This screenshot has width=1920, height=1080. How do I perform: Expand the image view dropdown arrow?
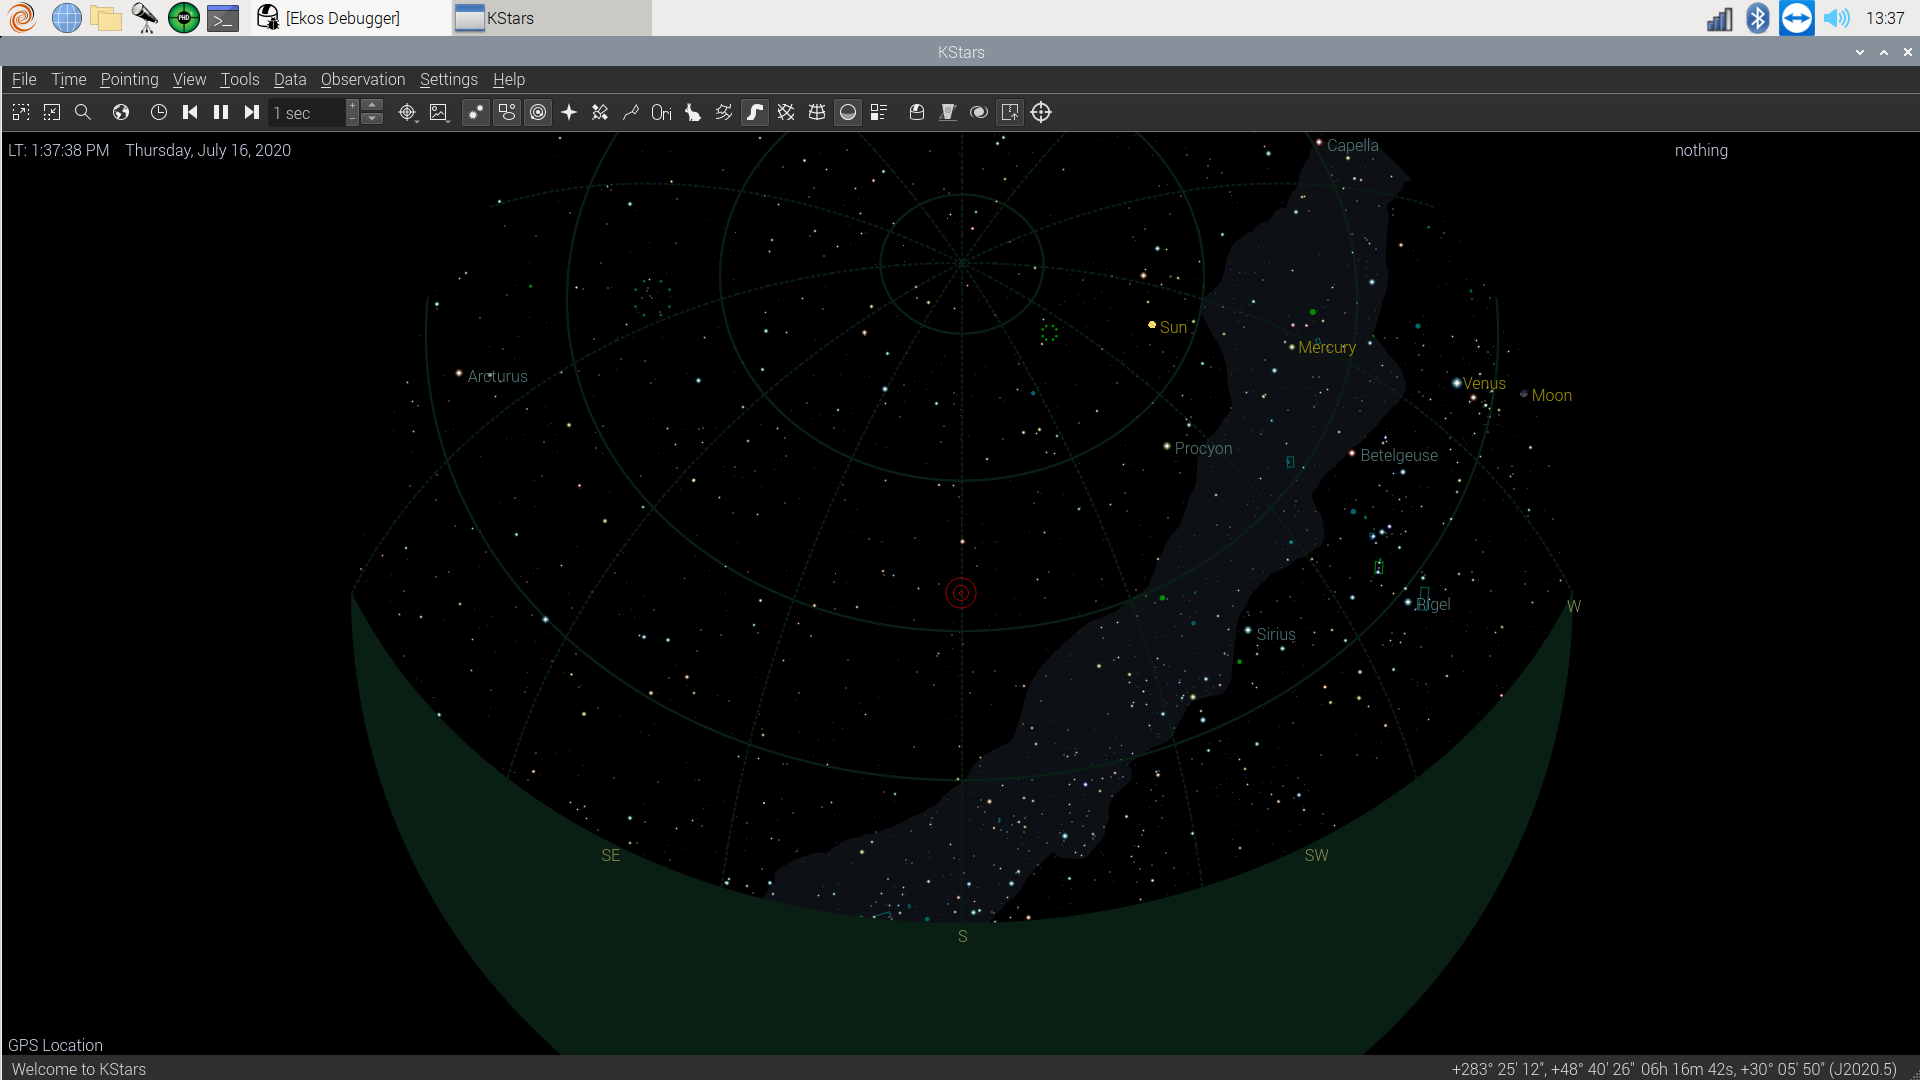point(448,120)
